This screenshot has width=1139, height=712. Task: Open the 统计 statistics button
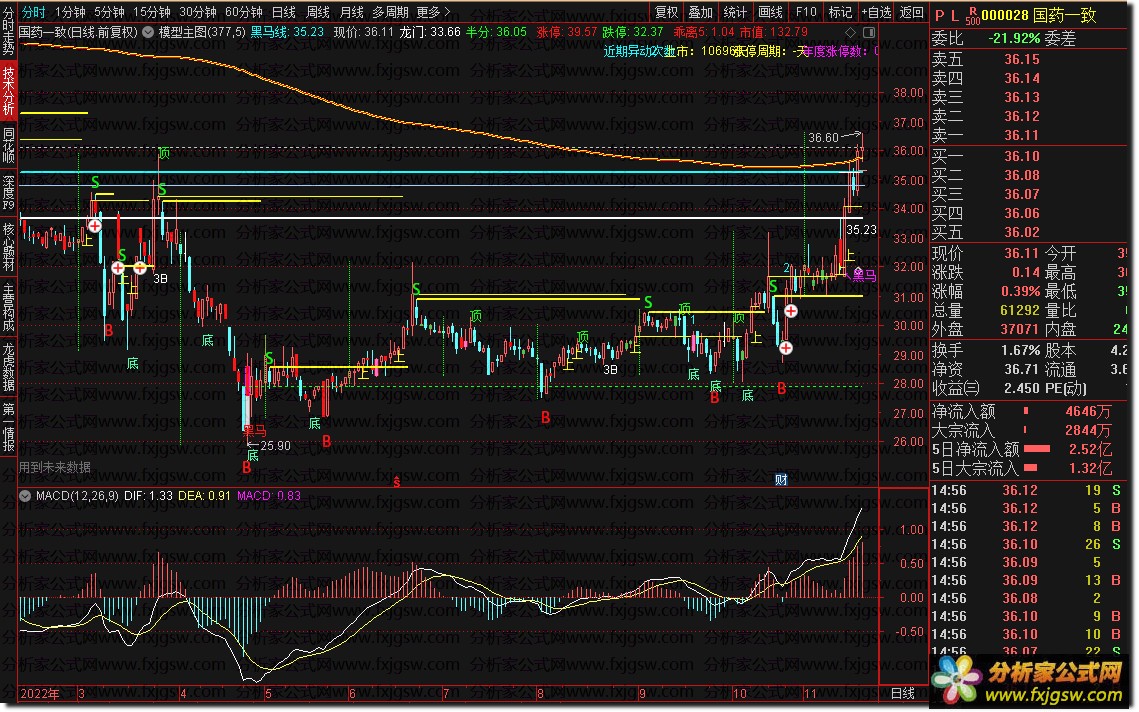[735, 12]
